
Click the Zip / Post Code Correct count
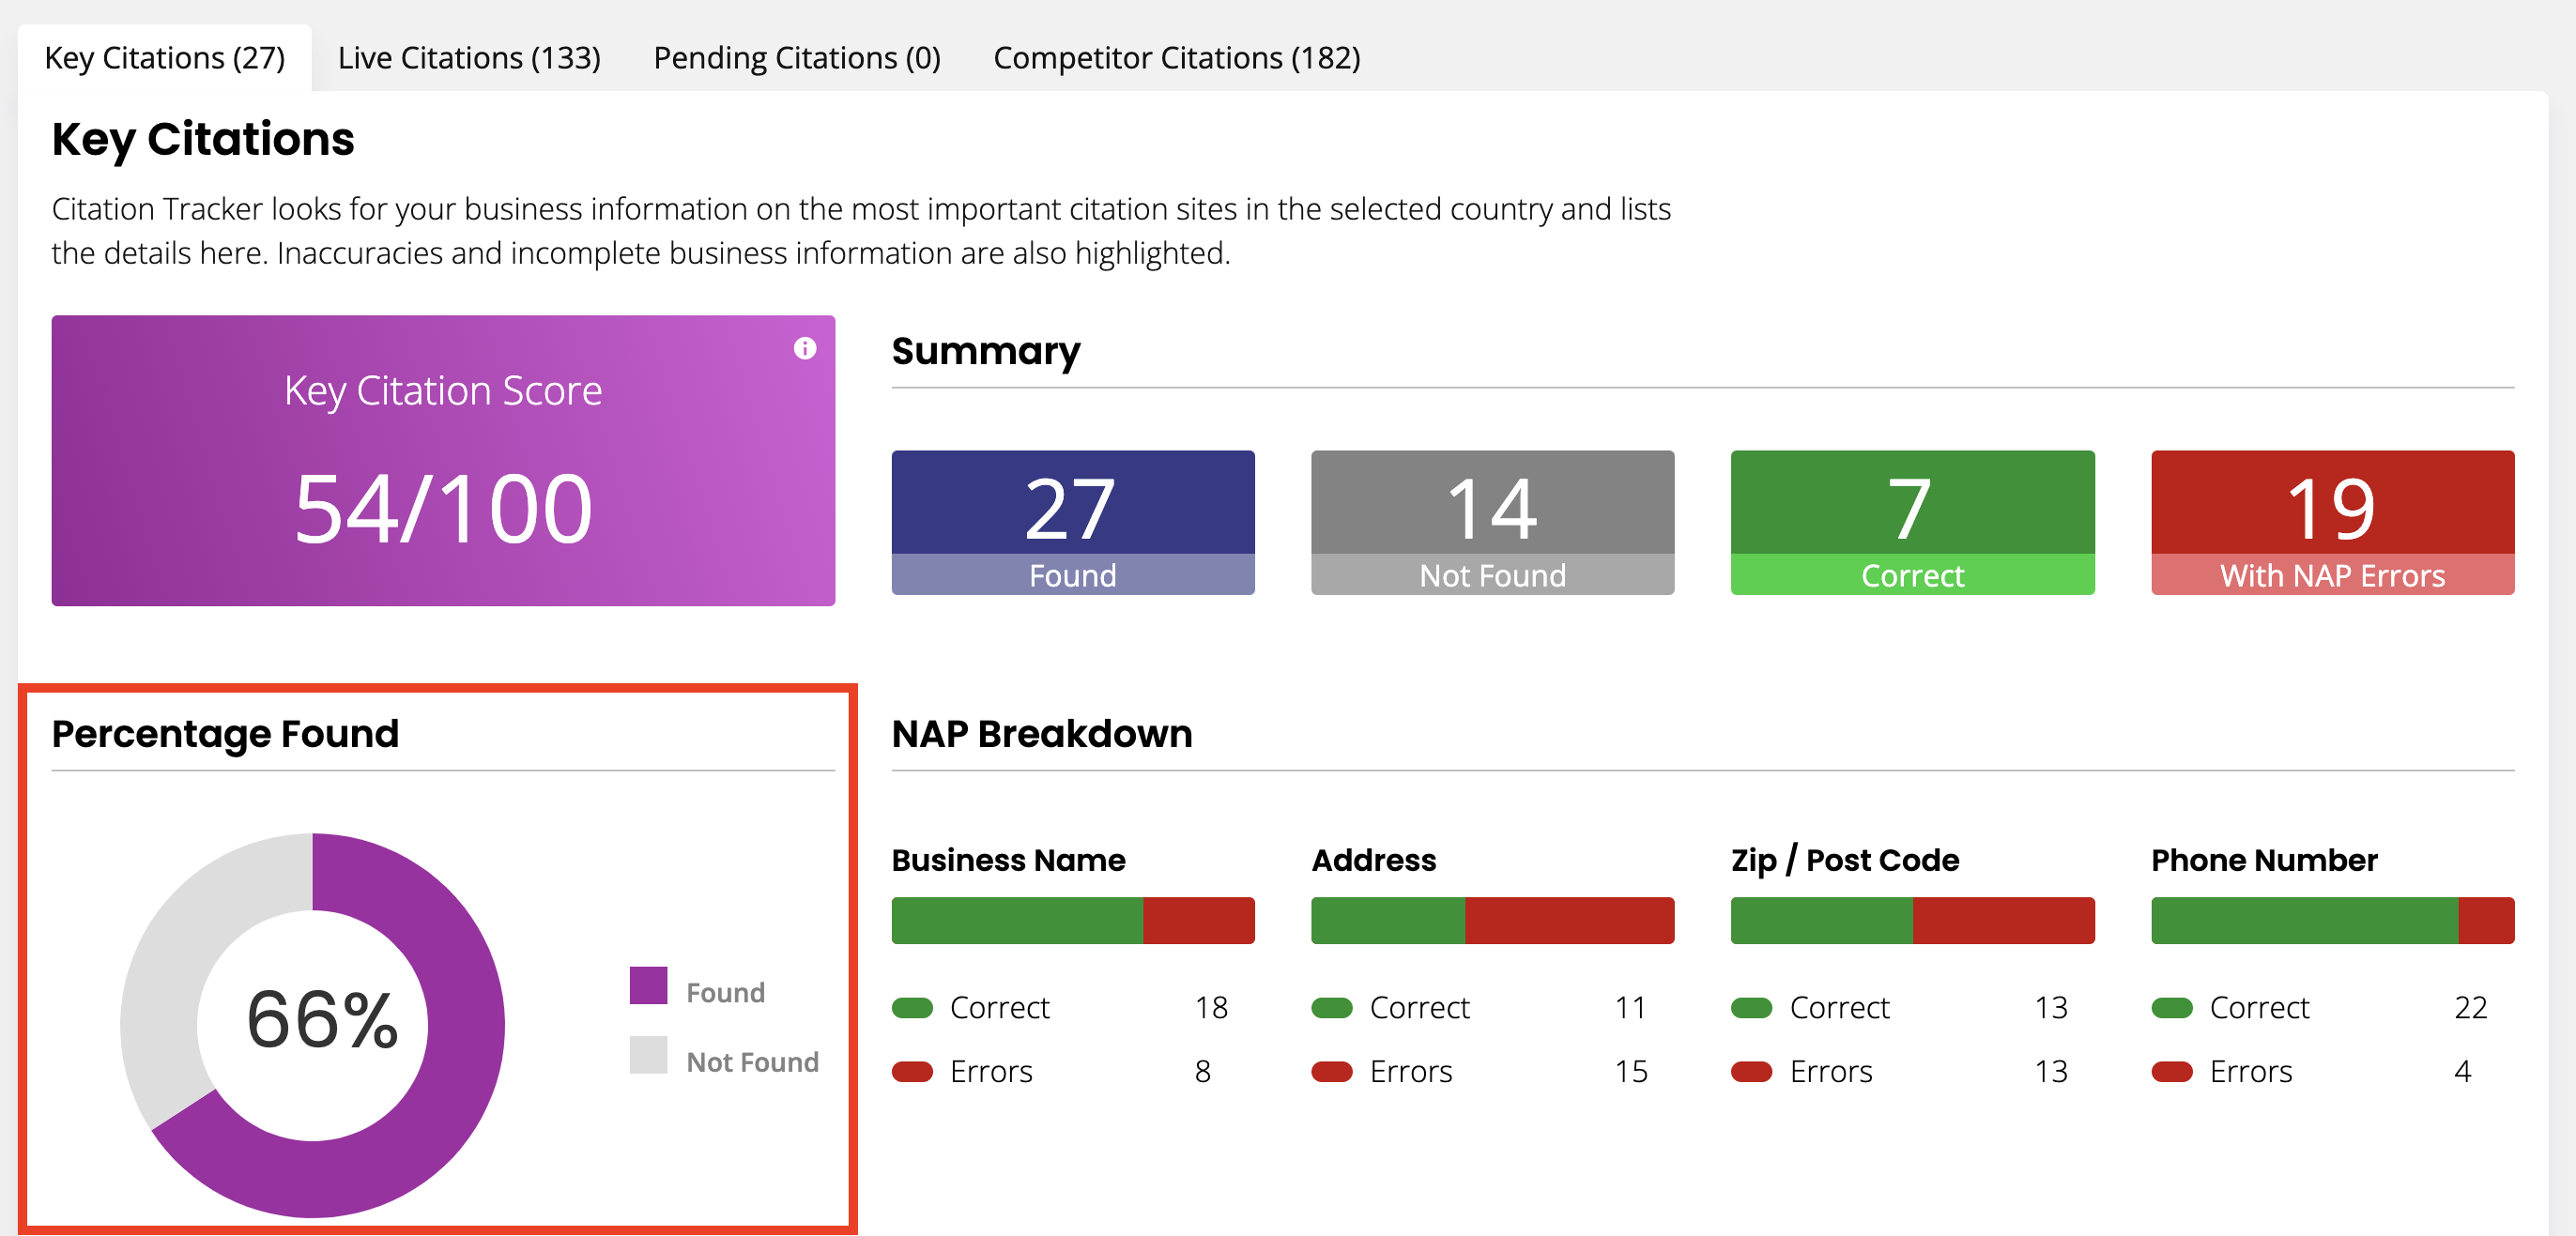pyautogui.click(x=2051, y=1007)
